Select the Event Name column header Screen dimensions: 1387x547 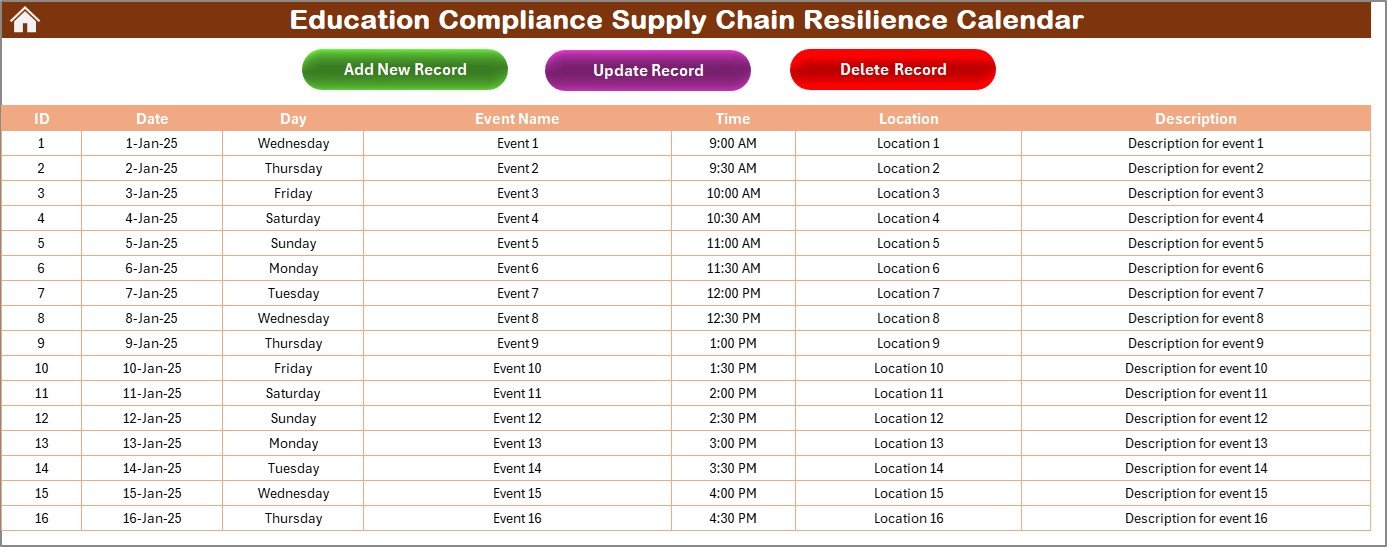[517, 118]
